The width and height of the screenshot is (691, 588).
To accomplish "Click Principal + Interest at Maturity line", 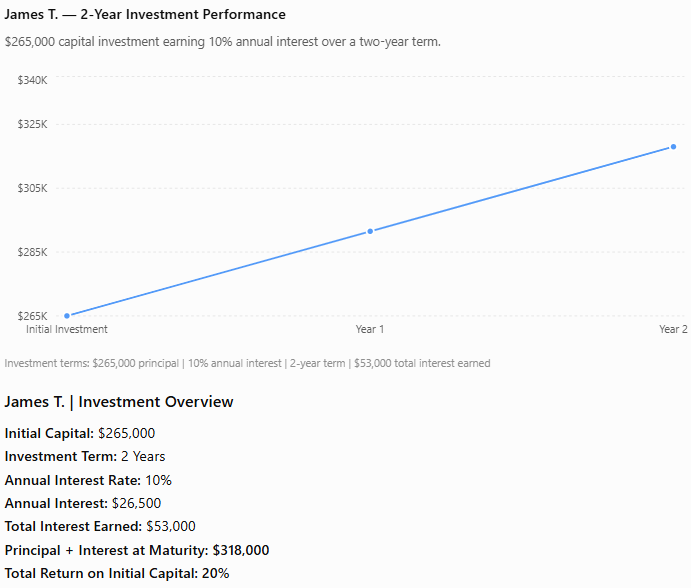I will pyautogui.click(x=137, y=550).
